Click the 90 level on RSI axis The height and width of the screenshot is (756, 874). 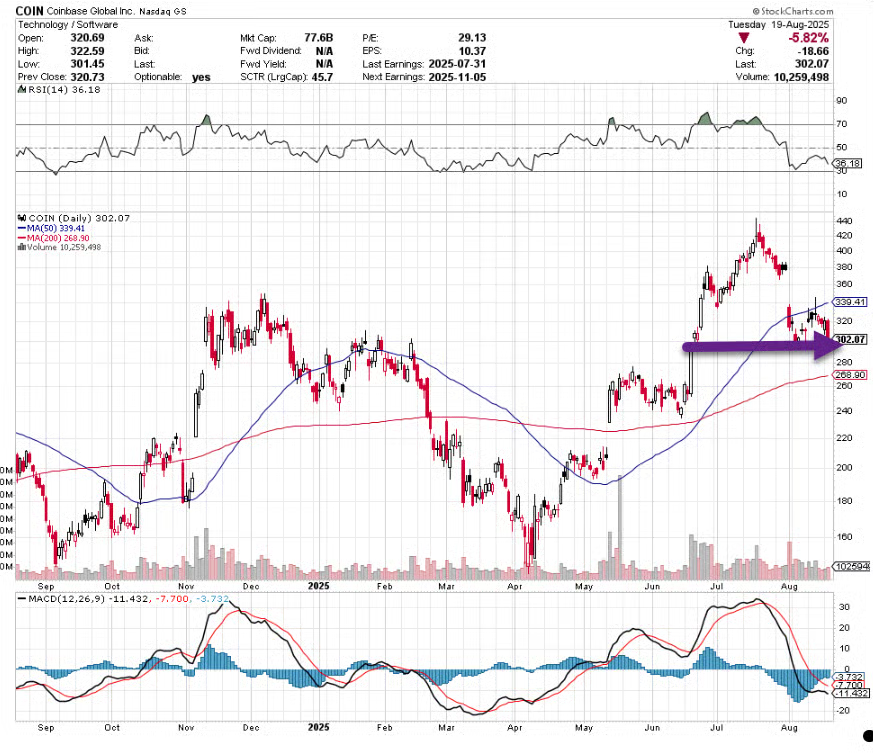click(841, 101)
